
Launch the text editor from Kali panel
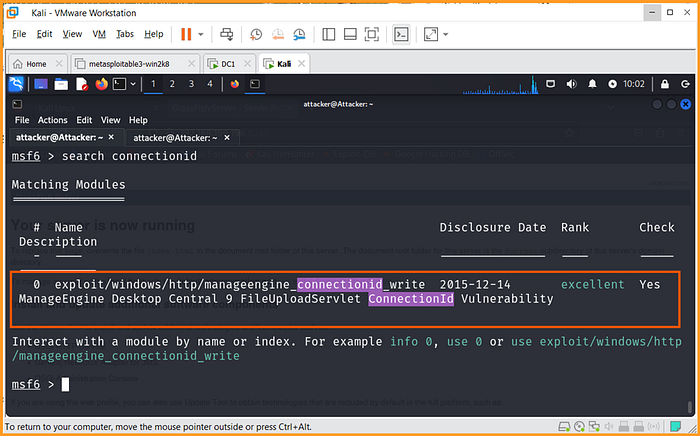point(82,84)
